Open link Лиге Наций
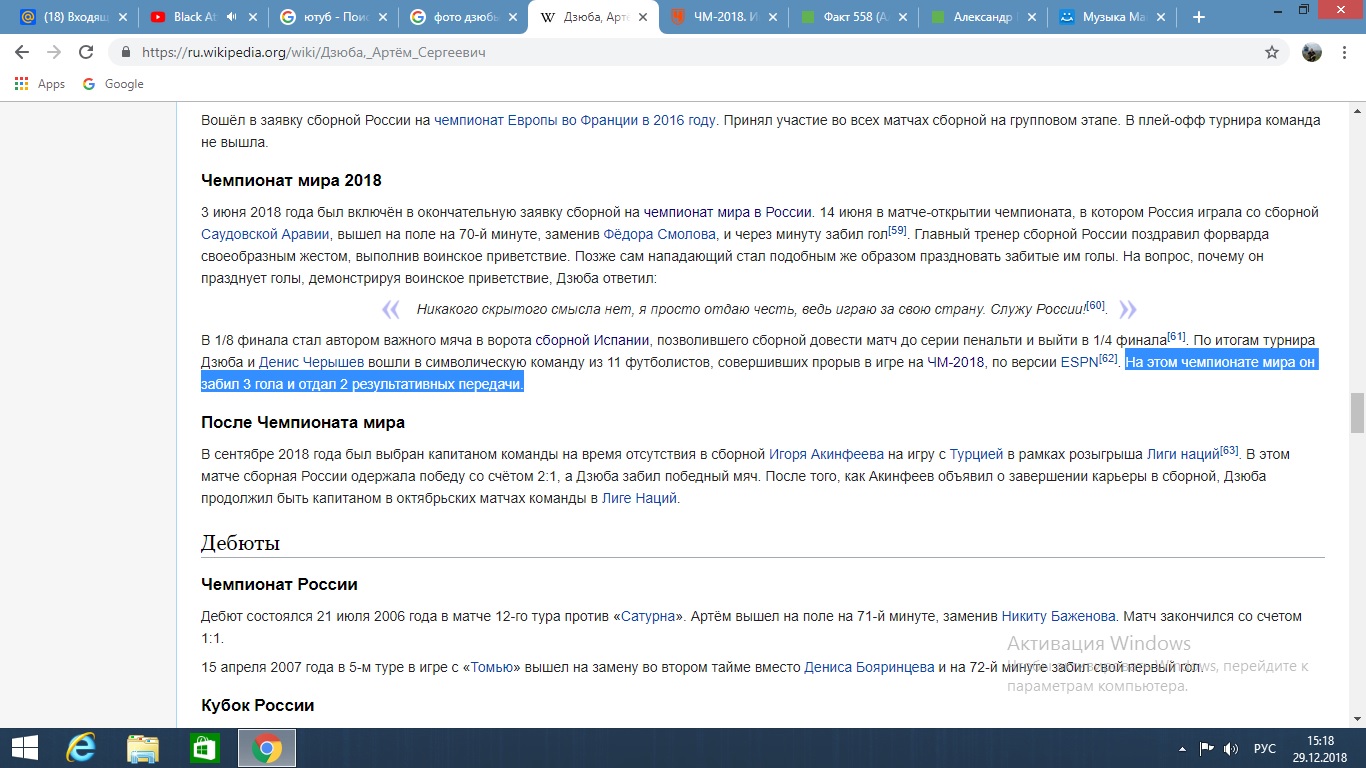Image resolution: width=1366 pixels, height=768 pixels. click(x=639, y=498)
